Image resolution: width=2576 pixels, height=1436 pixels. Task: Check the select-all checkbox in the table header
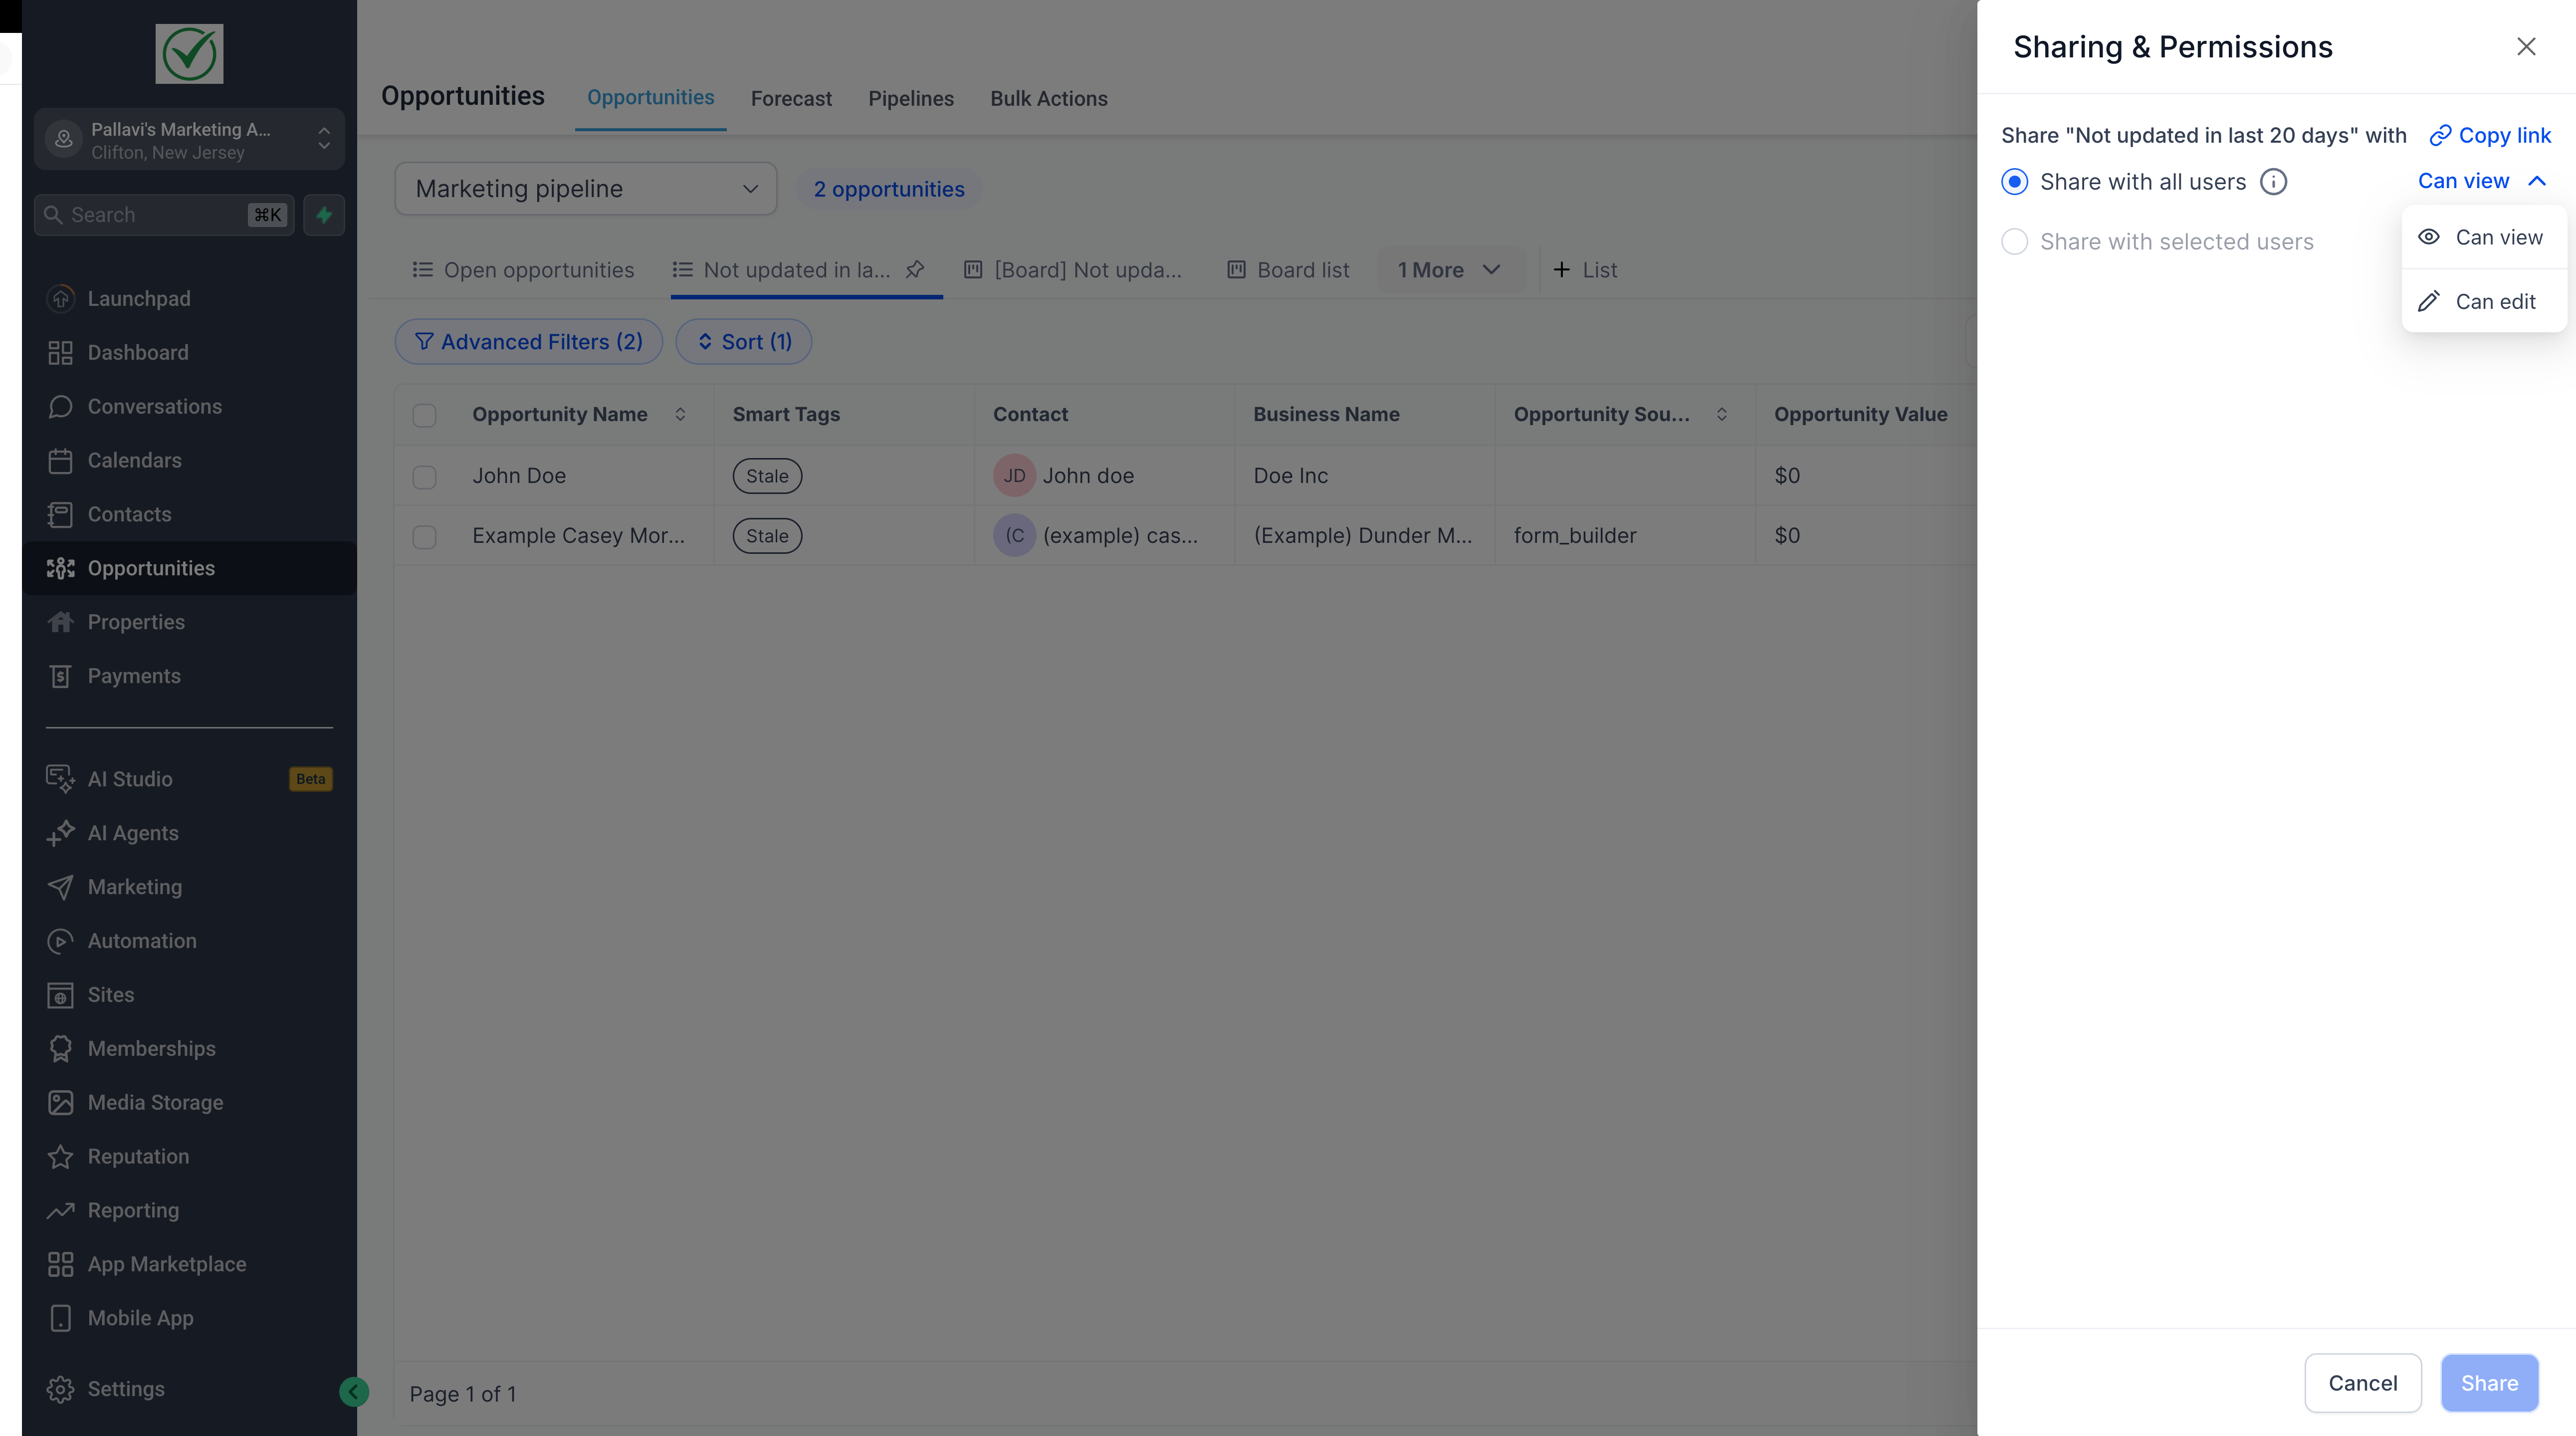click(424, 415)
